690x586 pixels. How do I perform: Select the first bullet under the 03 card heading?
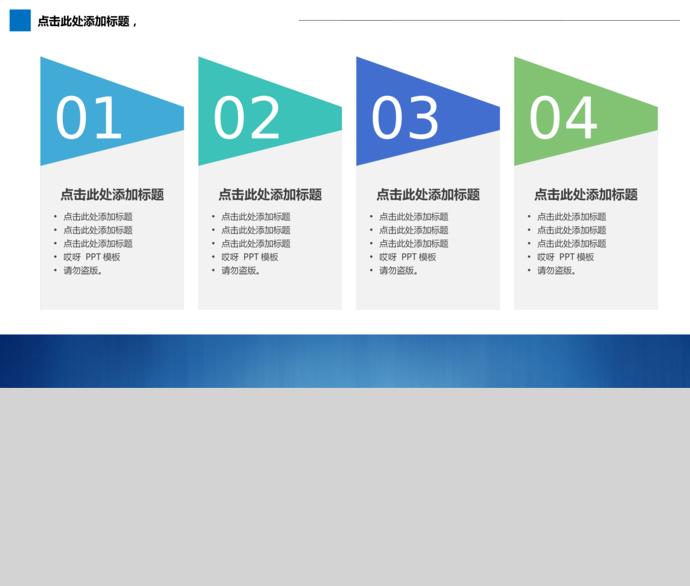[x=414, y=216]
